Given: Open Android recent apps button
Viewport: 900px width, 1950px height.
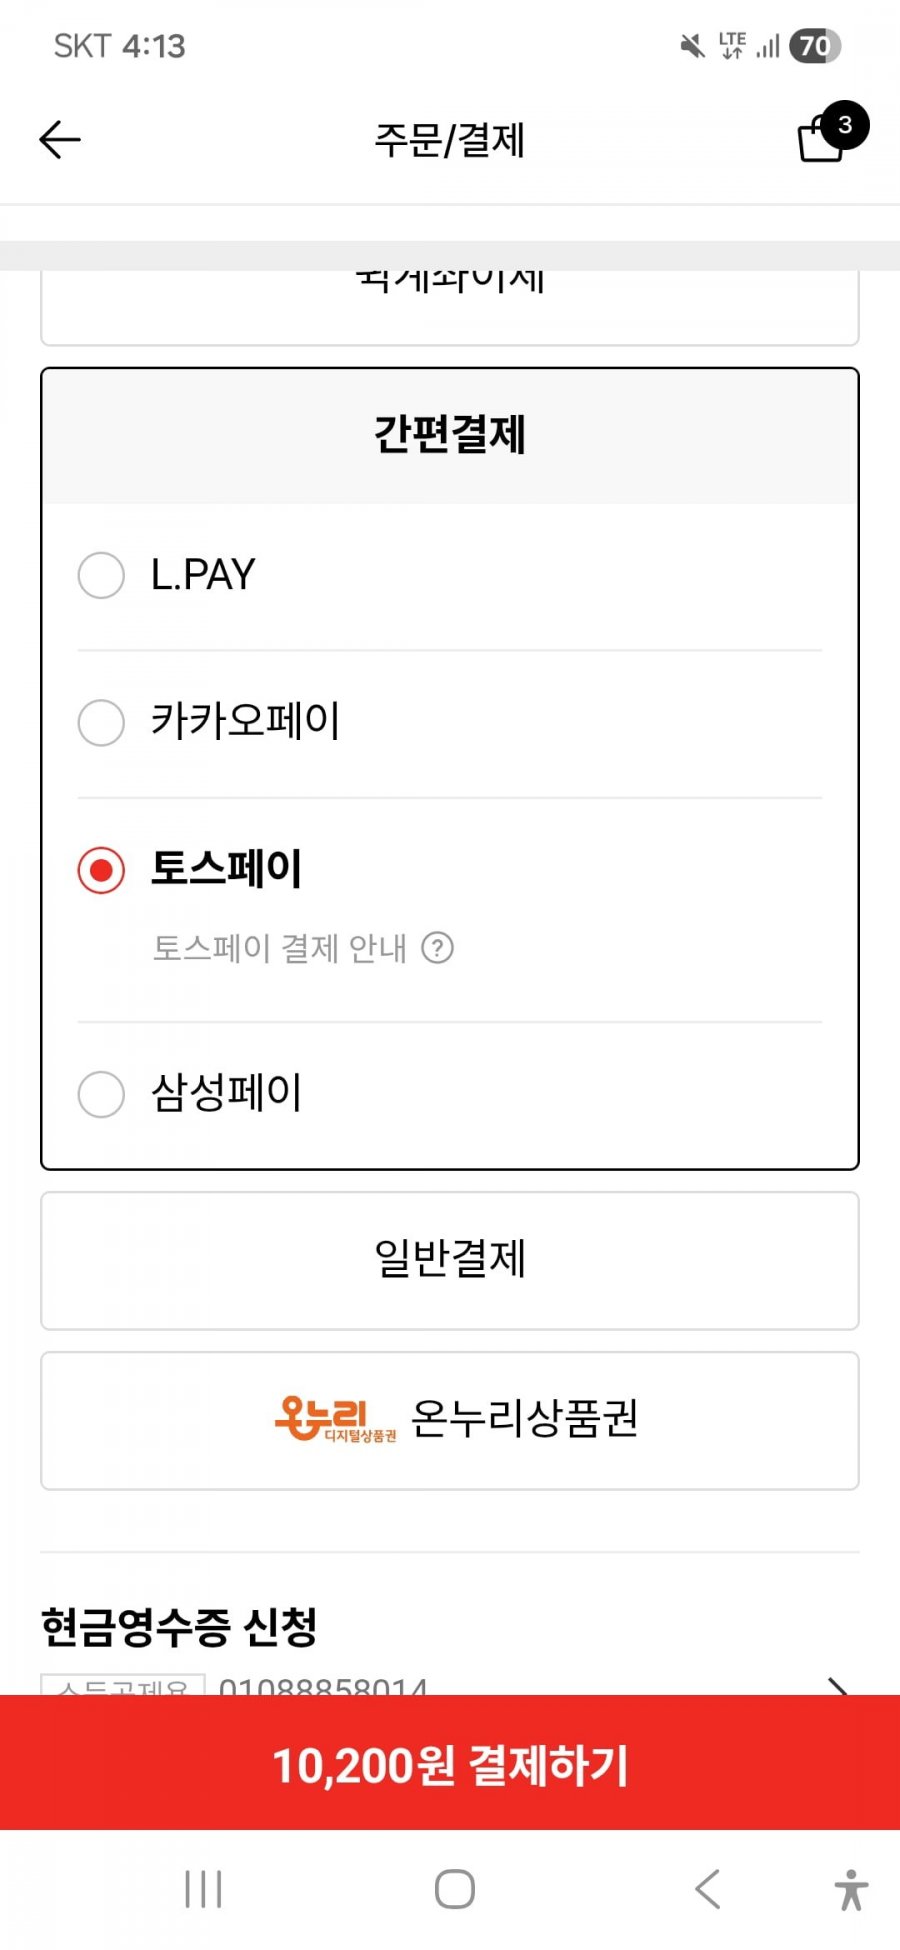Looking at the screenshot, I should click(203, 1889).
